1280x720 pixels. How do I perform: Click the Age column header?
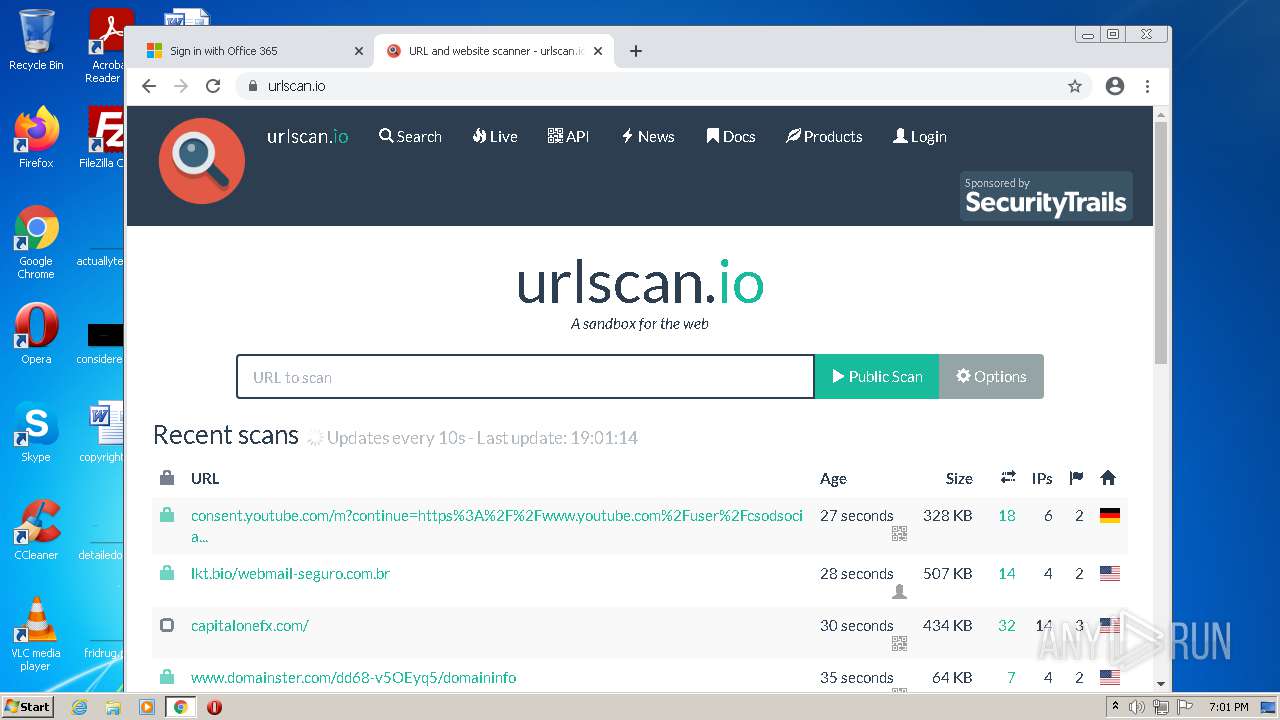(x=833, y=478)
